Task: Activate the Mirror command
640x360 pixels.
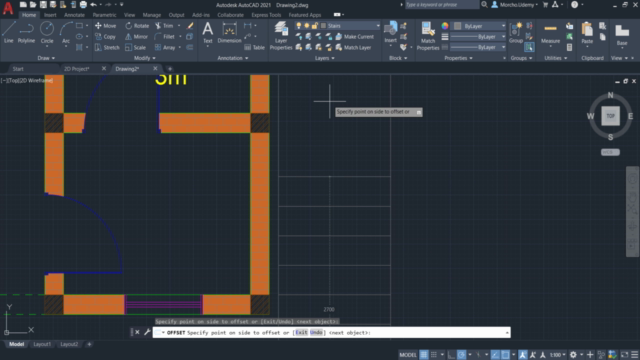Action: tap(136, 37)
